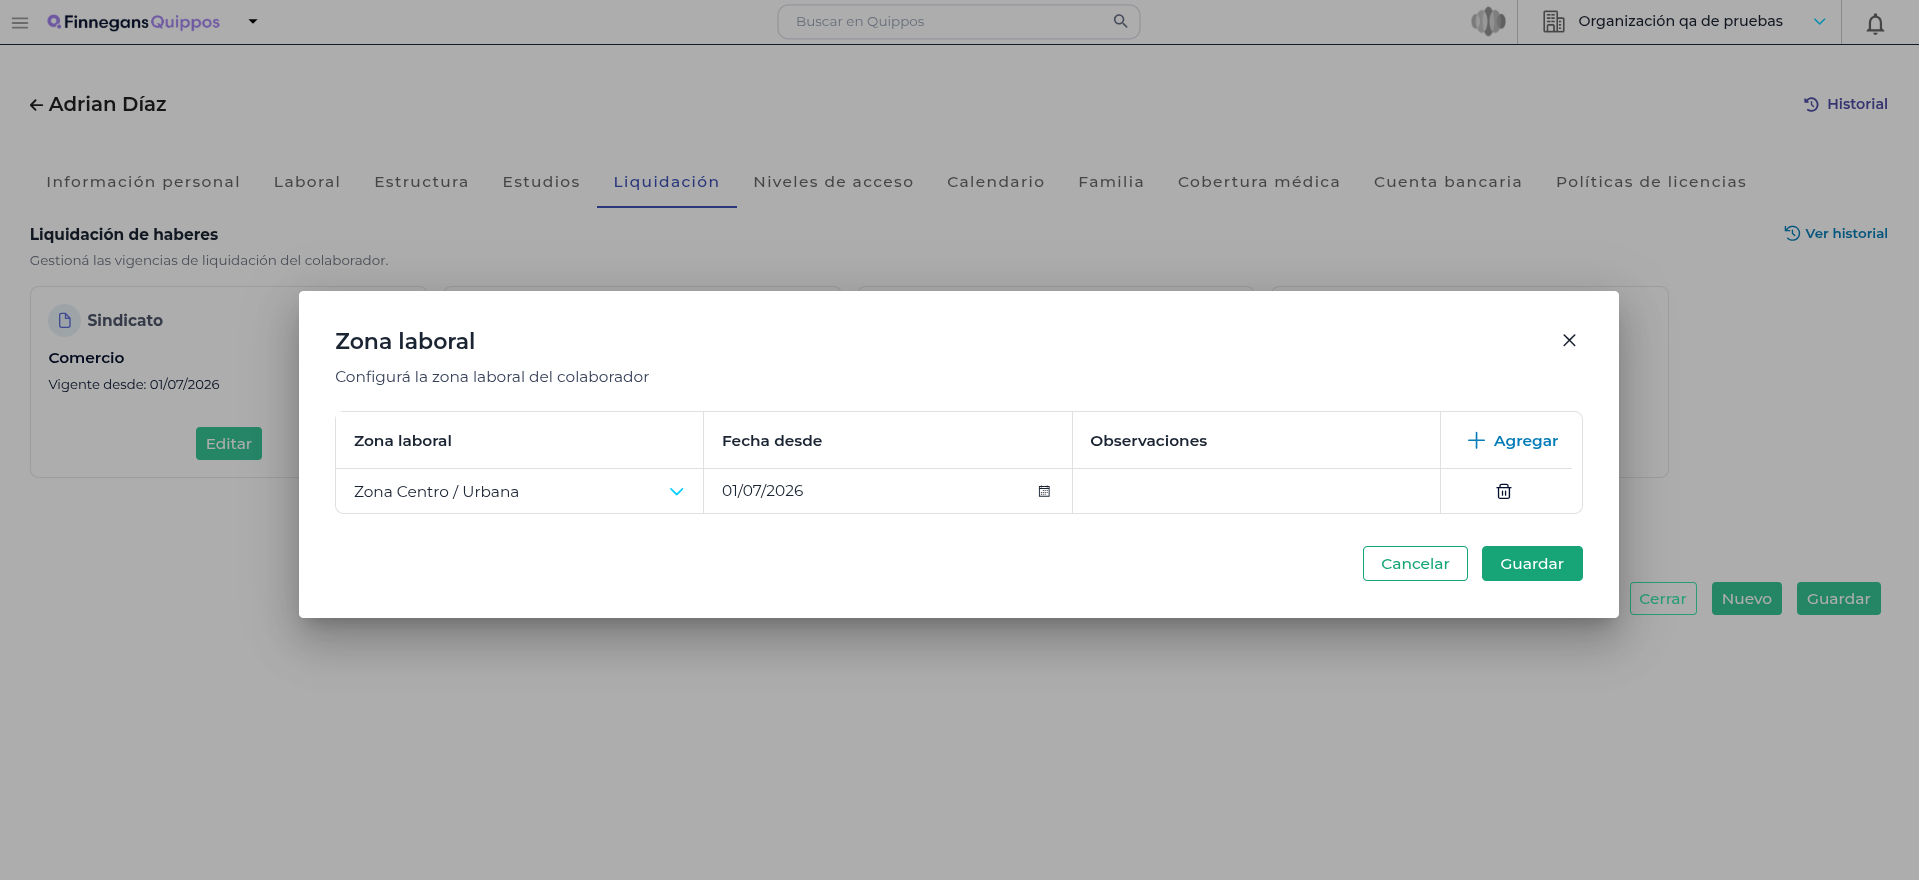Click the organization building icon
The height and width of the screenshot is (880, 1919).
(1553, 22)
